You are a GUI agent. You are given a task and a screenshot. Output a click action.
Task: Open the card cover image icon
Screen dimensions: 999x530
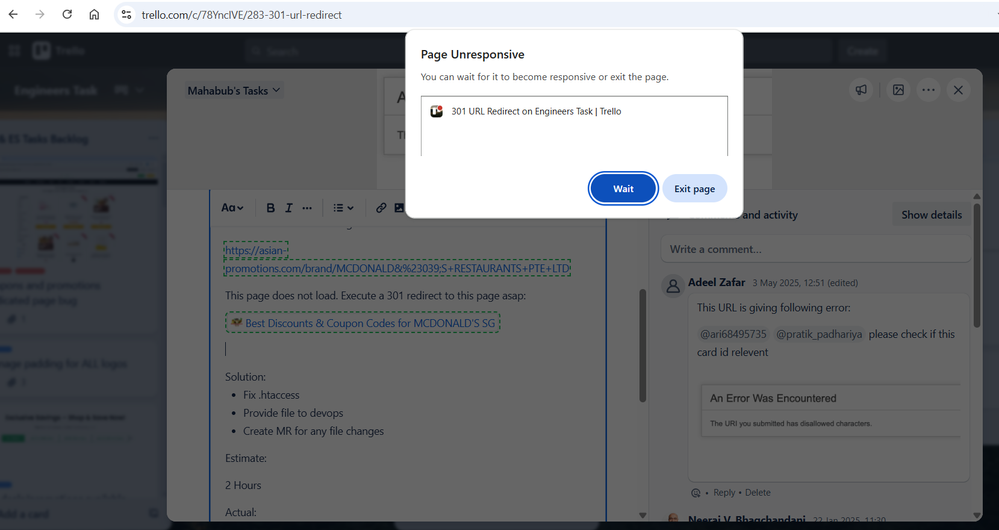coord(898,90)
